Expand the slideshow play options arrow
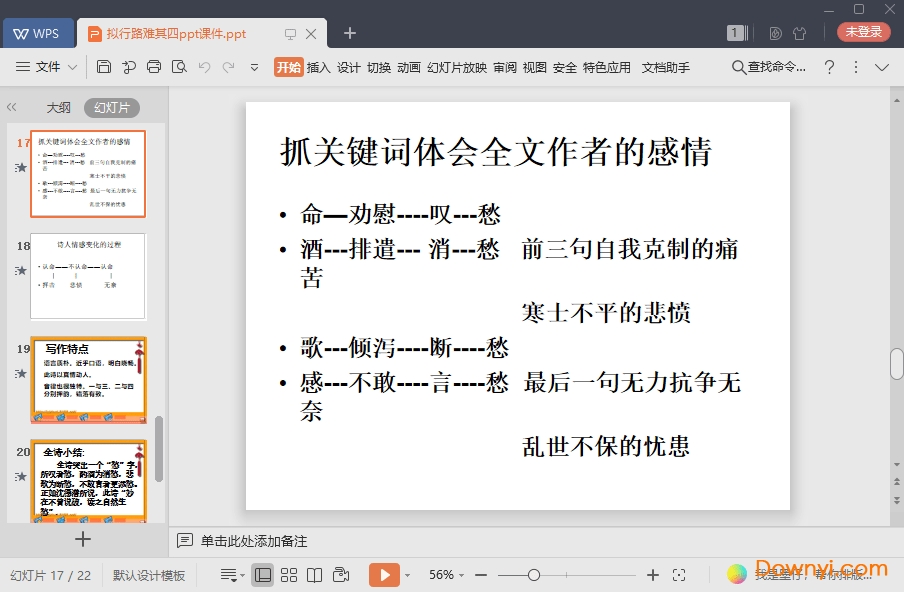904x592 pixels. point(407,574)
